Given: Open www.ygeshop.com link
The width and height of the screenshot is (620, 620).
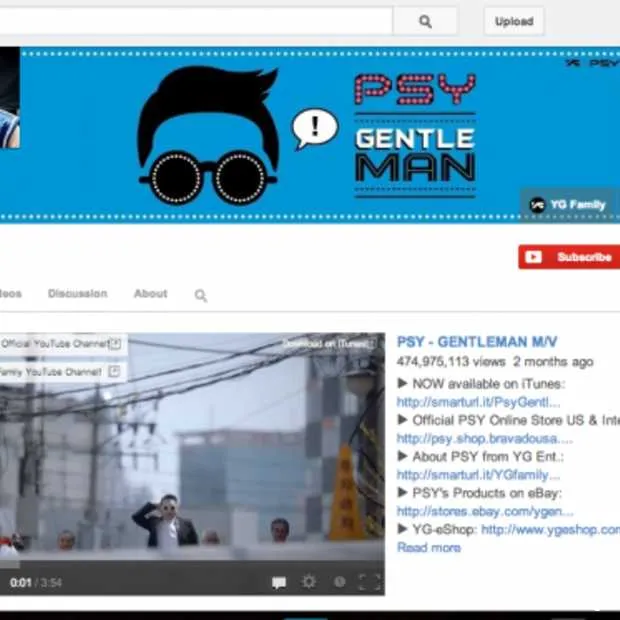Looking at the screenshot, I should (550, 529).
